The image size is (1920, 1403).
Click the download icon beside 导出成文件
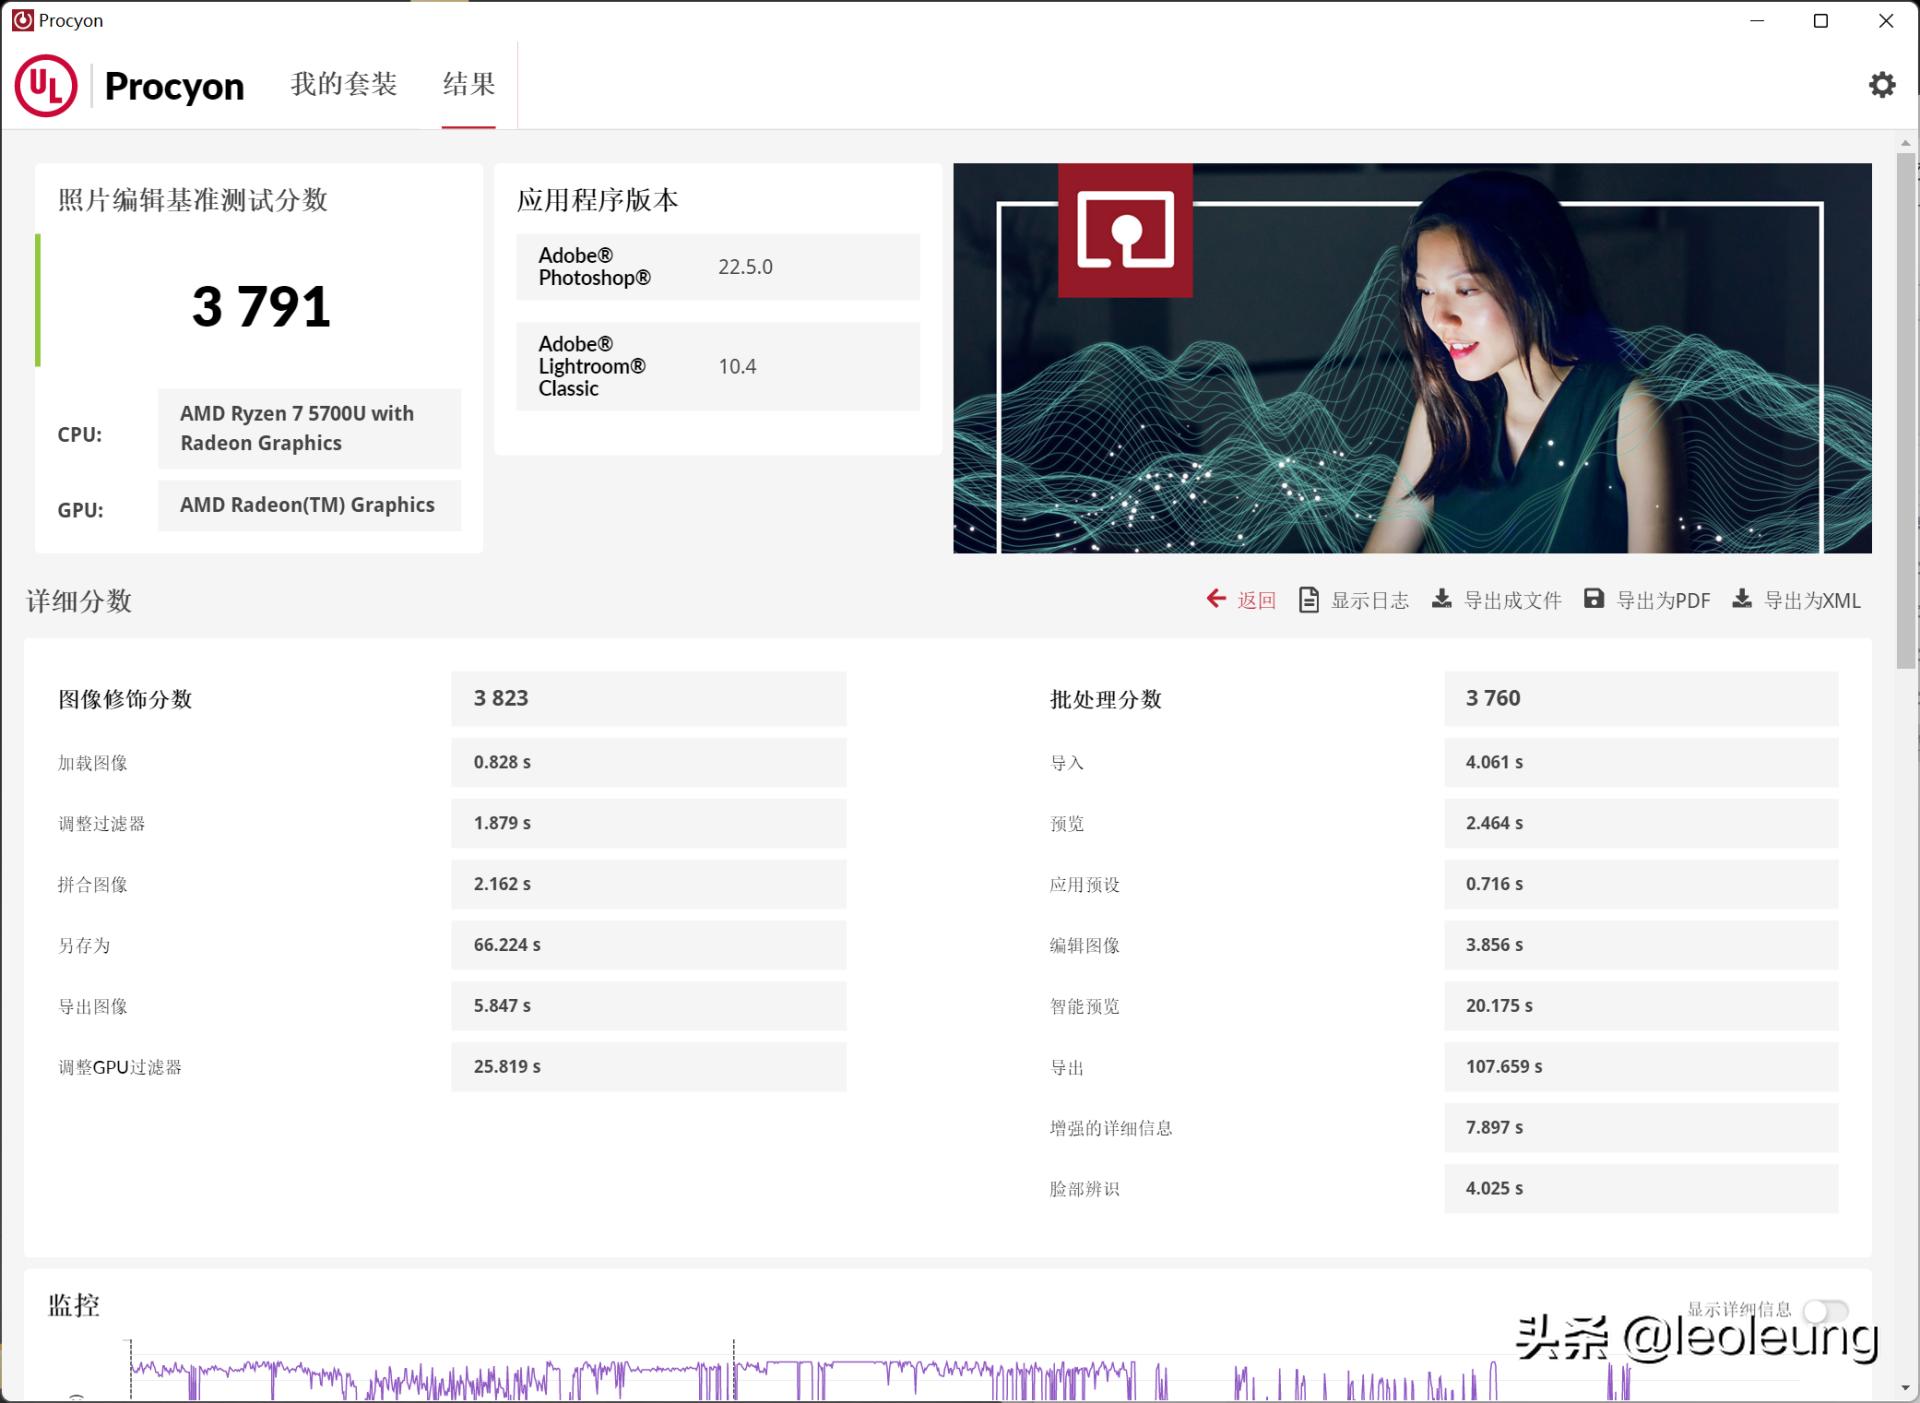click(x=1443, y=599)
